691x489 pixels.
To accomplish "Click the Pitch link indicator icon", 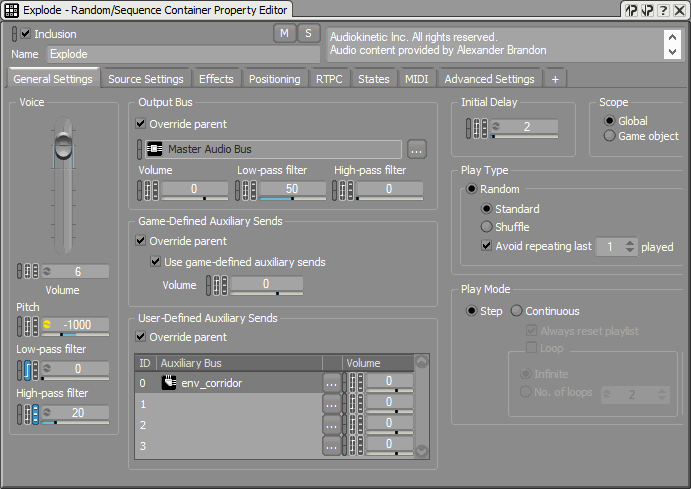I will [x=20, y=326].
